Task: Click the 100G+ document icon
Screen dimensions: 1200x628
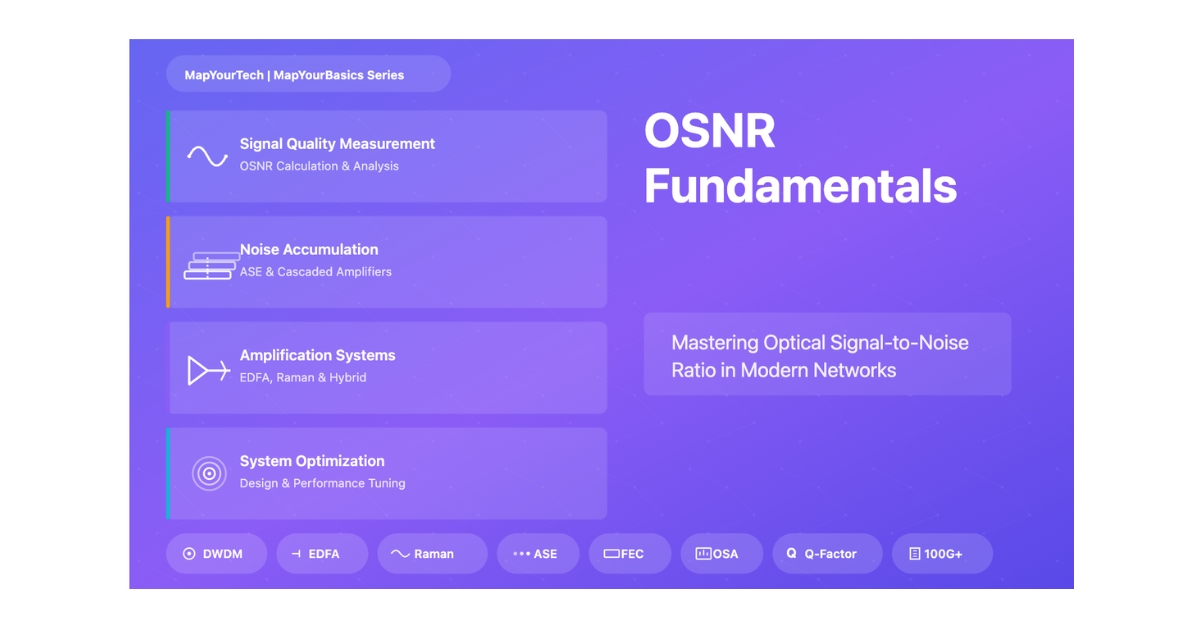Action: coord(914,554)
